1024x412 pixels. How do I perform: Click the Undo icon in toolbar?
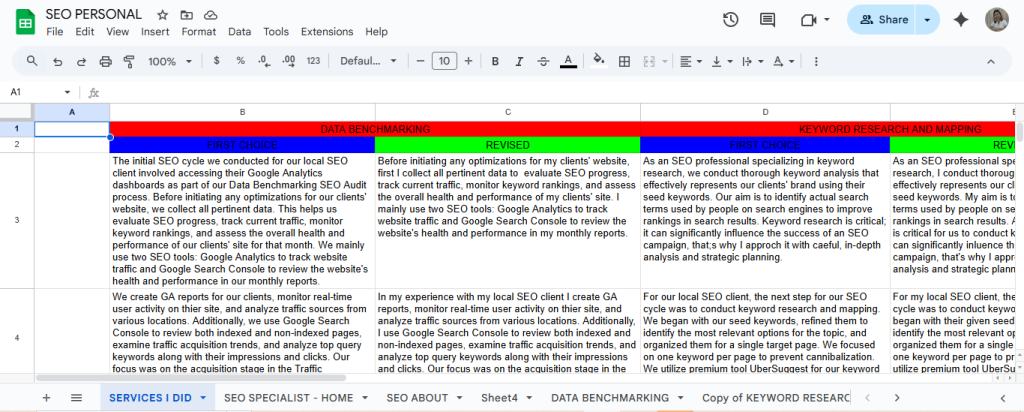tap(58, 61)
